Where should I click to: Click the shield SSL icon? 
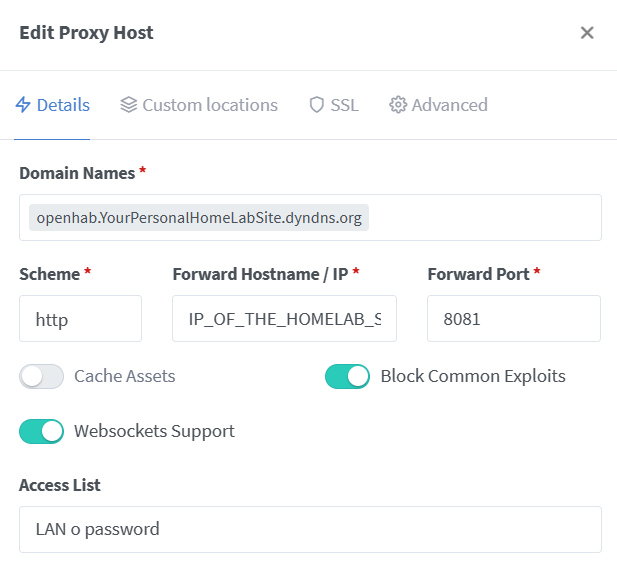(x=316, y=105)
